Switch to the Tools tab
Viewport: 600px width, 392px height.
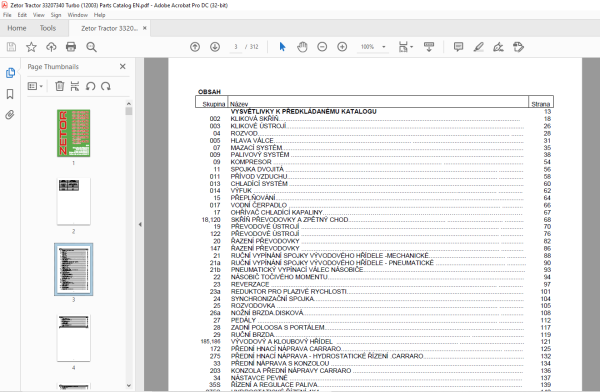tap(48, 28)
